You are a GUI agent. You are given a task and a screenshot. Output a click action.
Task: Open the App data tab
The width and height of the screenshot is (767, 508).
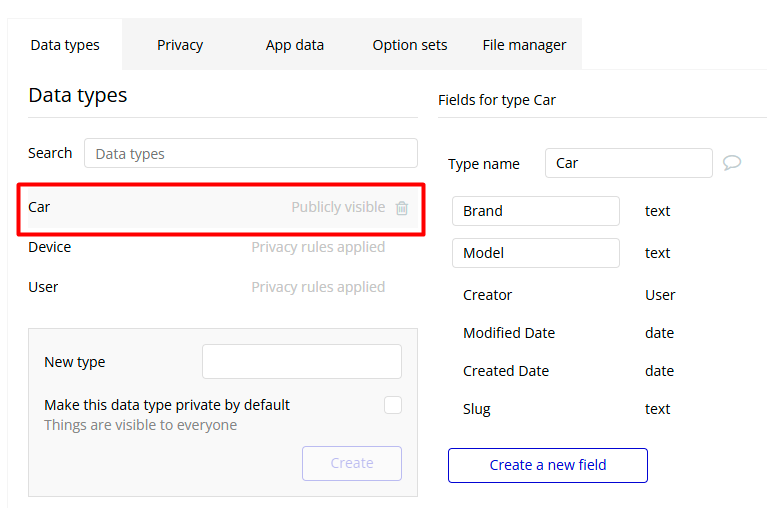295,45
